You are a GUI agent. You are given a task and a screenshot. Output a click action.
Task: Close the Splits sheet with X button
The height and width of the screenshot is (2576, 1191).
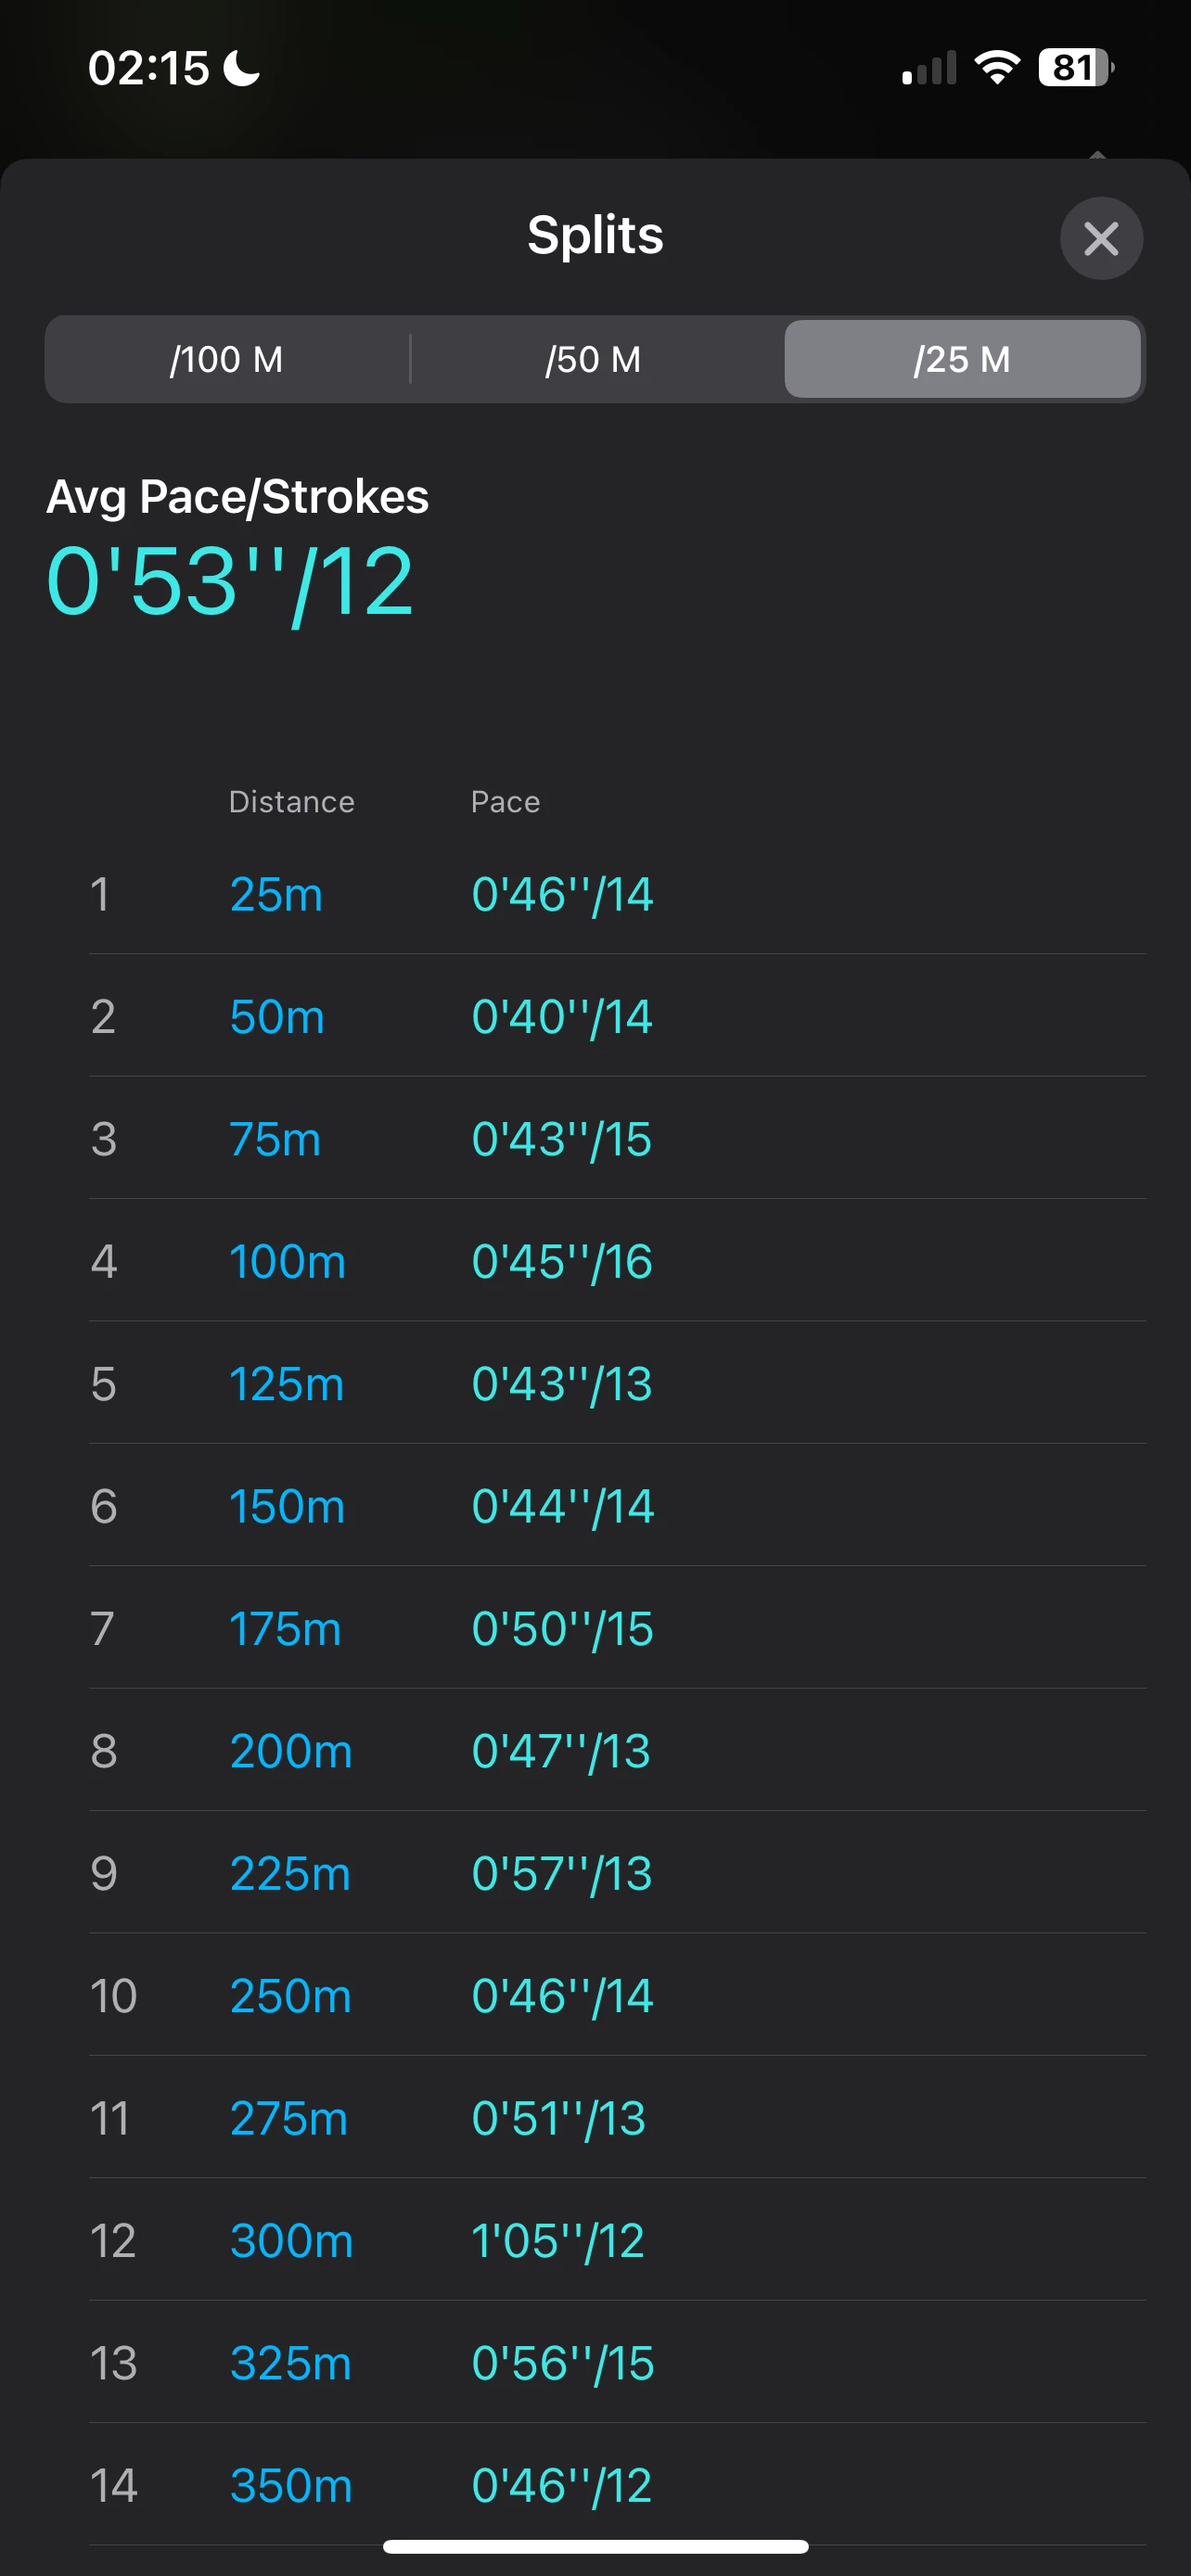click(1101, 238)
